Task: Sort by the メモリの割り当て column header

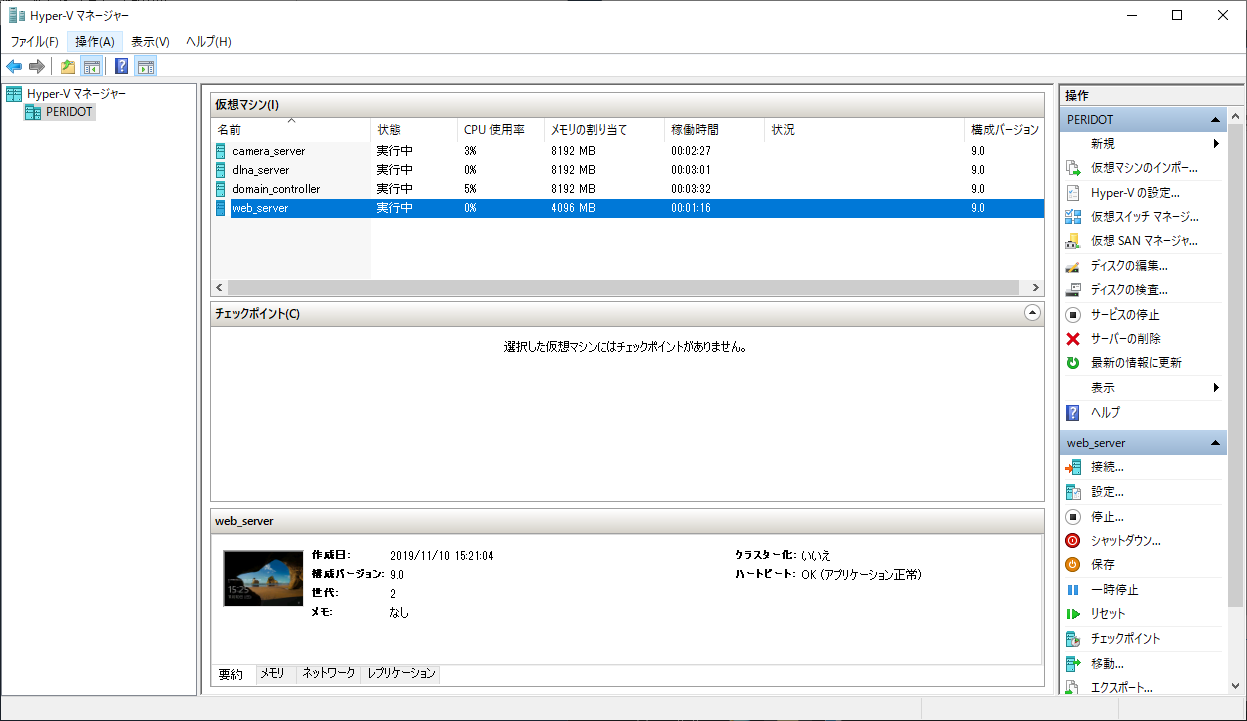Action: (x=604, y=130)
